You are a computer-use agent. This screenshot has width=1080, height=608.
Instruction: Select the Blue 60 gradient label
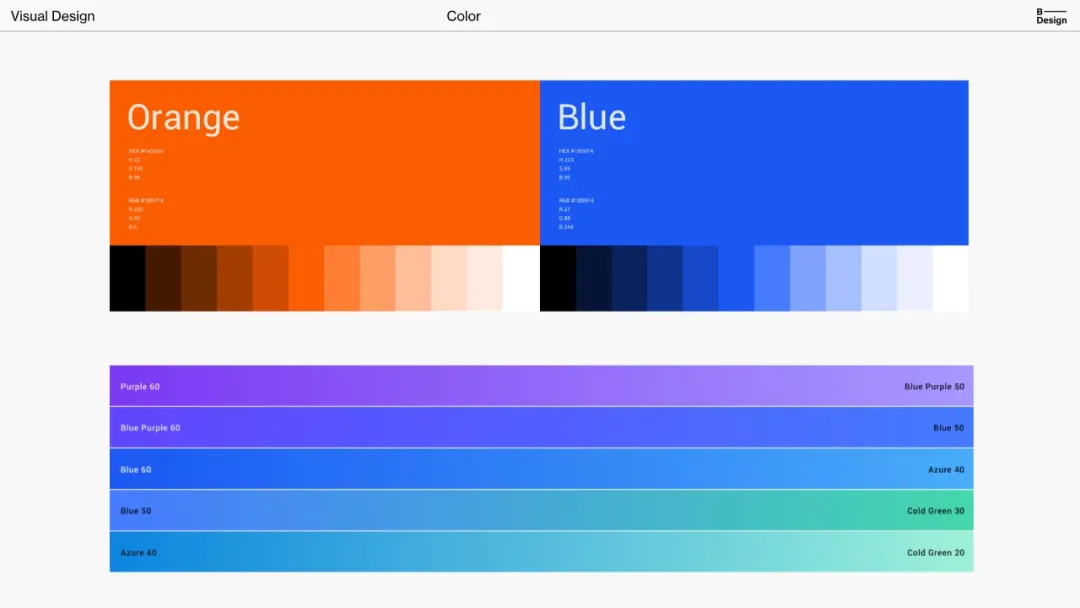[x=136, y=470]
